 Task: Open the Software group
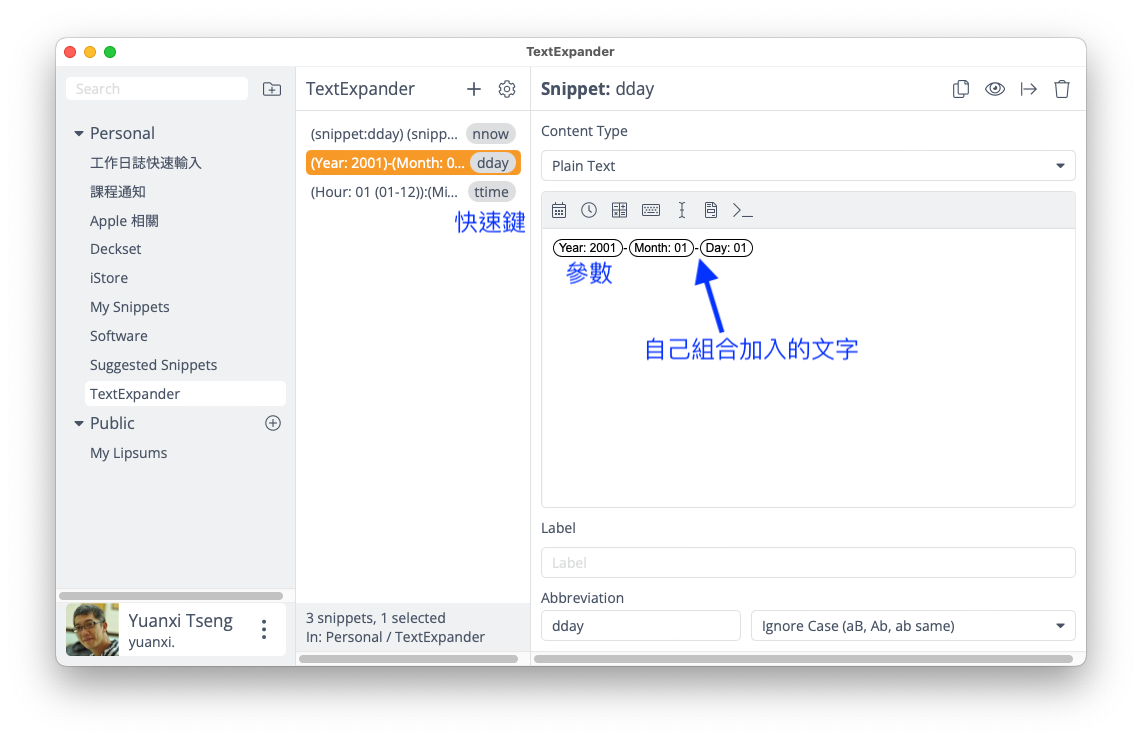point(119,336)
